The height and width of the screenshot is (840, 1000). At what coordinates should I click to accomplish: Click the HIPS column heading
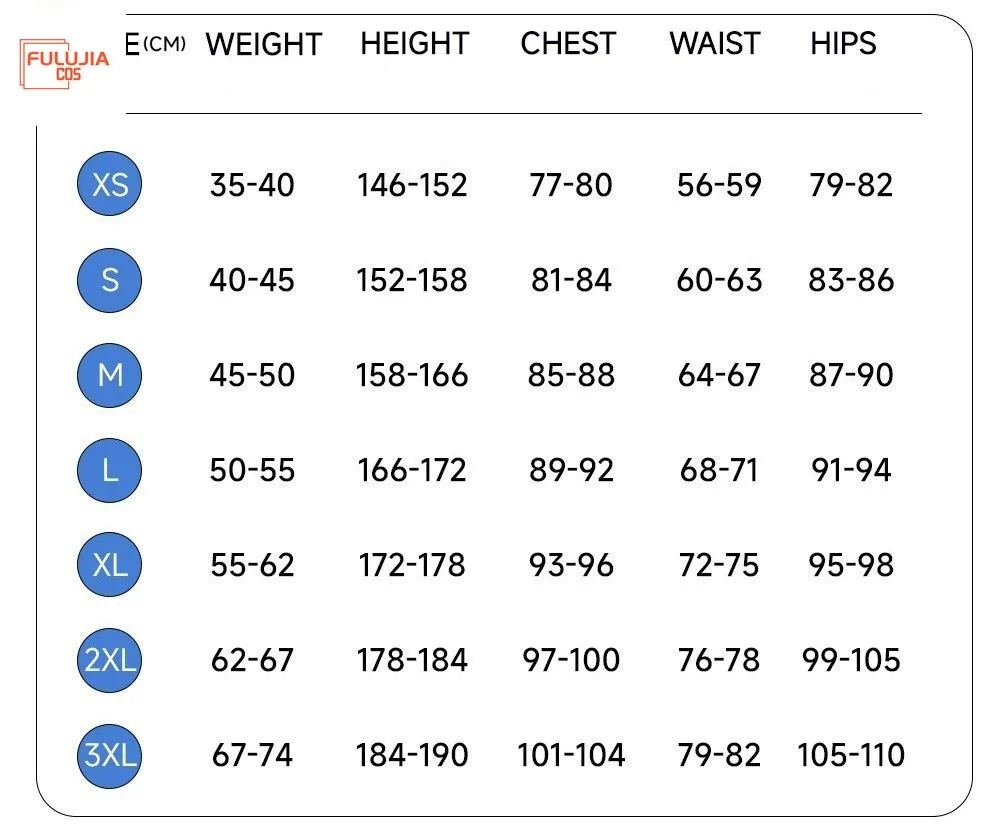coord(843,44)
